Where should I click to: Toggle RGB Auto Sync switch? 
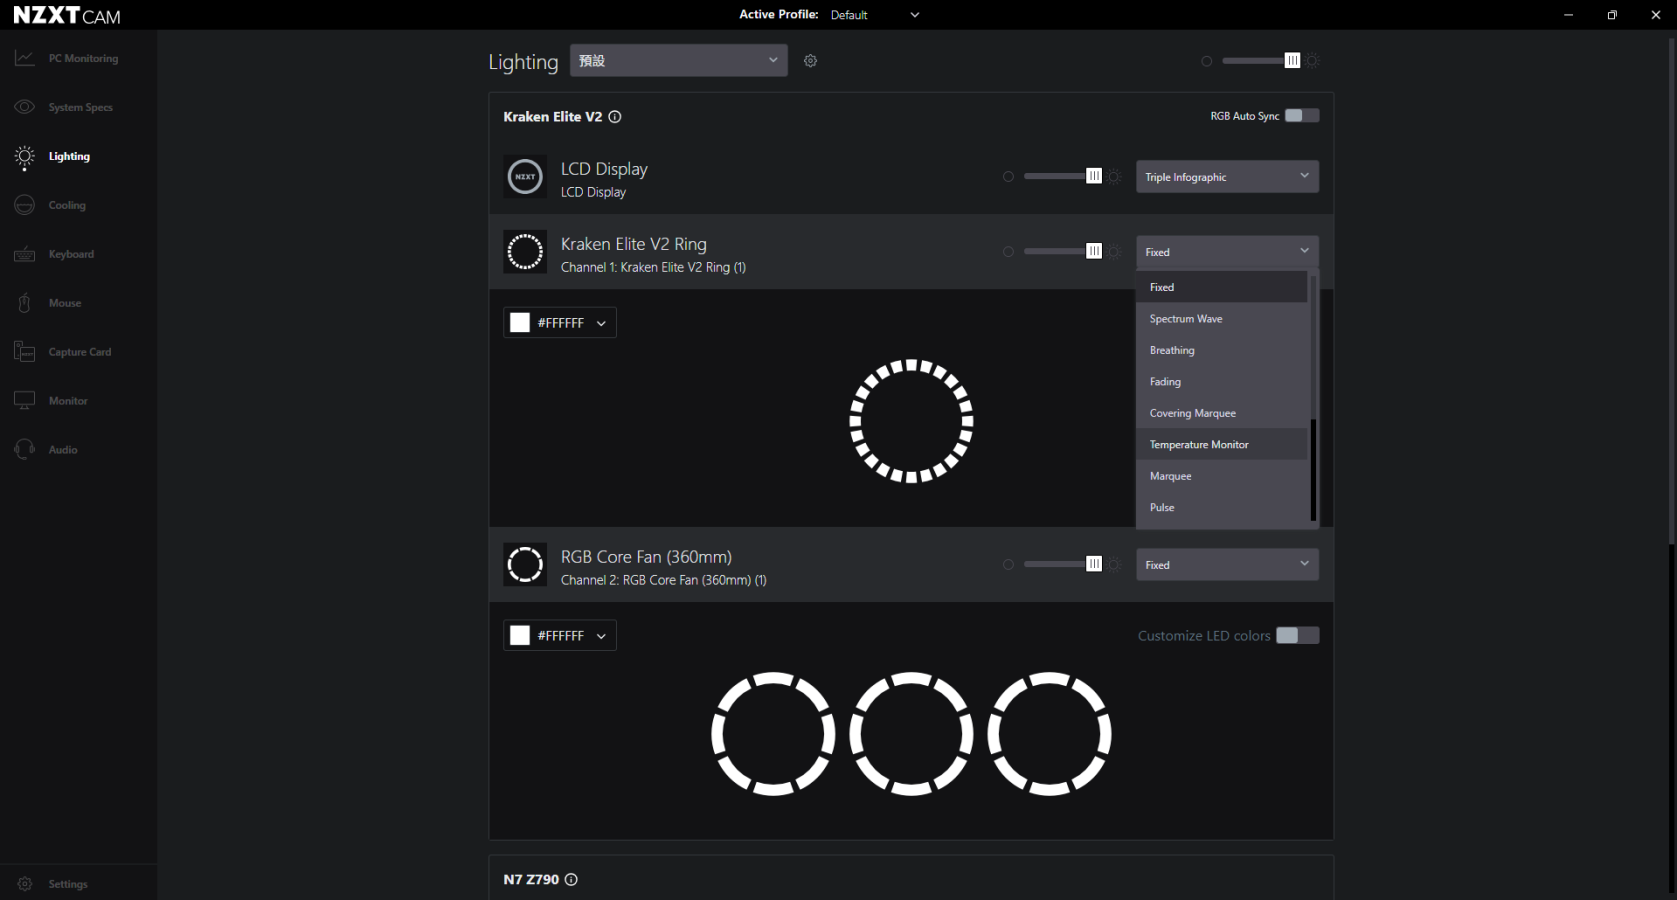pos(1301,116)
